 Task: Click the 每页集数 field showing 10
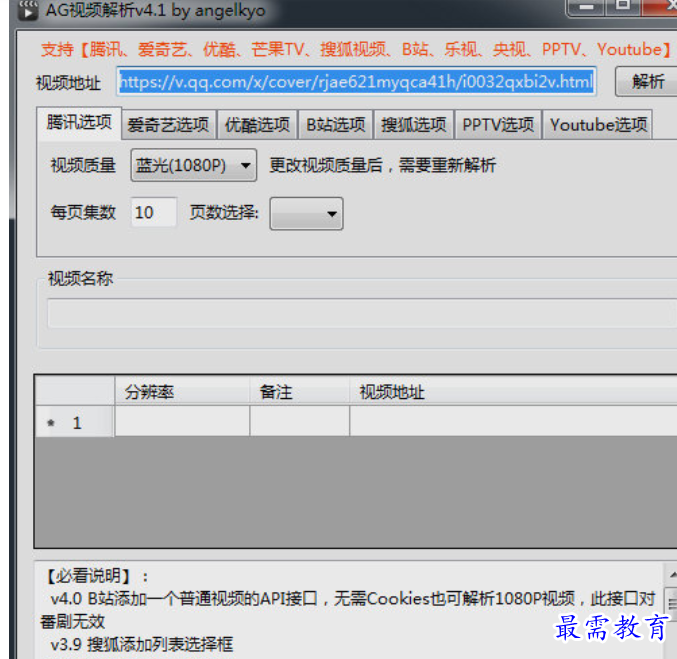pyautogui.click(x=154, y=212)
